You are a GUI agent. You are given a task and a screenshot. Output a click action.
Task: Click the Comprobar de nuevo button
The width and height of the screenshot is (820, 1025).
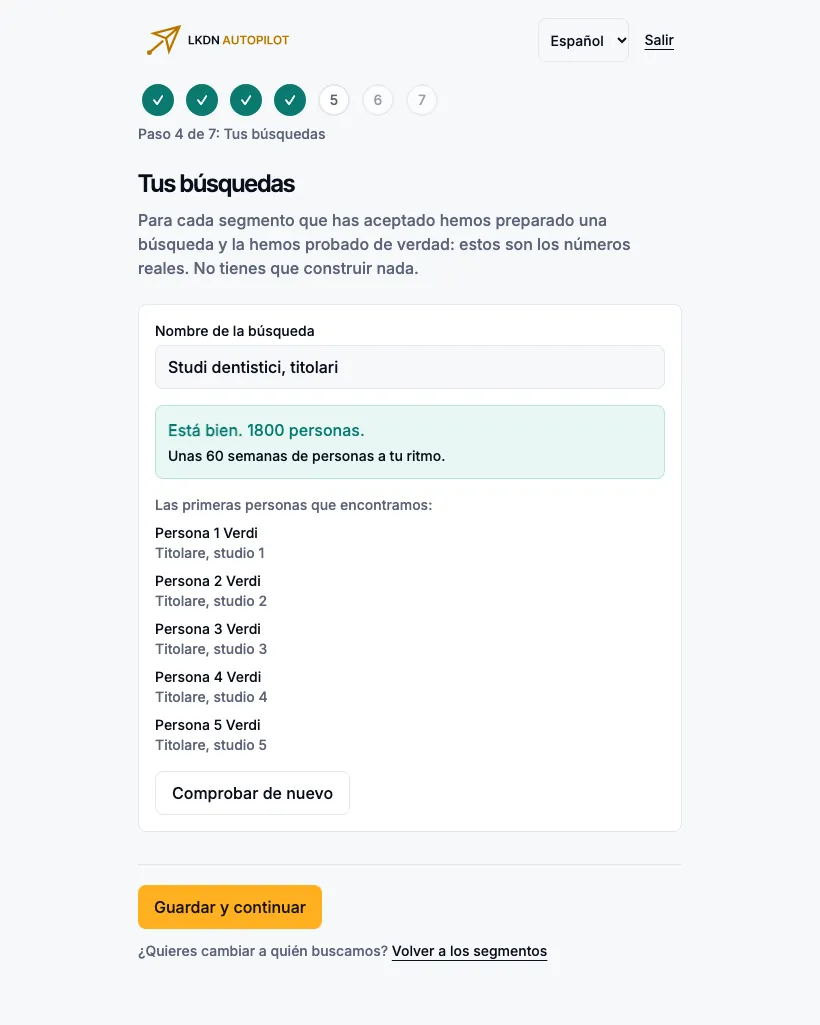(x=252, y=793)
